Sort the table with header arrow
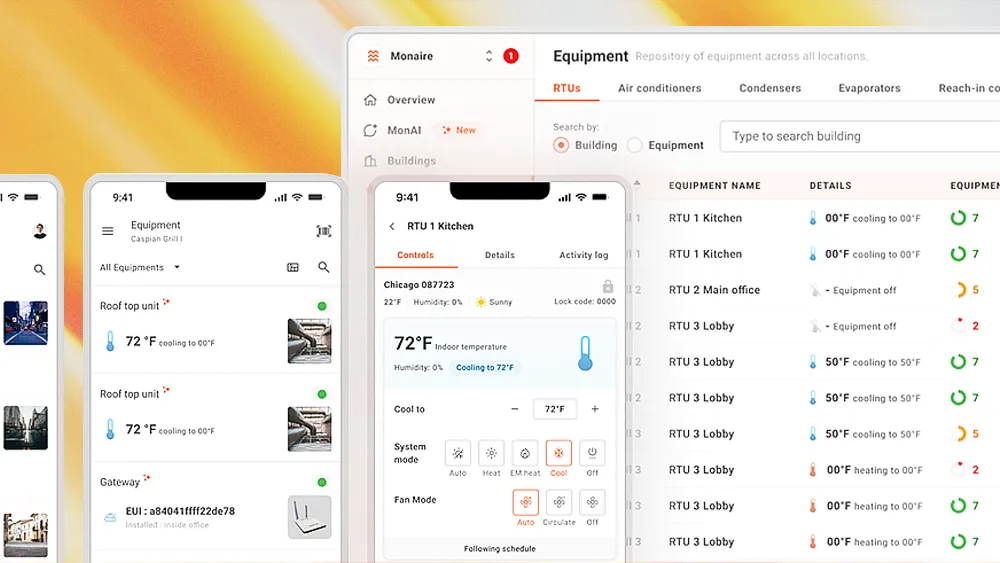This screenshot has width=1000, height=563. click(636, 184)
